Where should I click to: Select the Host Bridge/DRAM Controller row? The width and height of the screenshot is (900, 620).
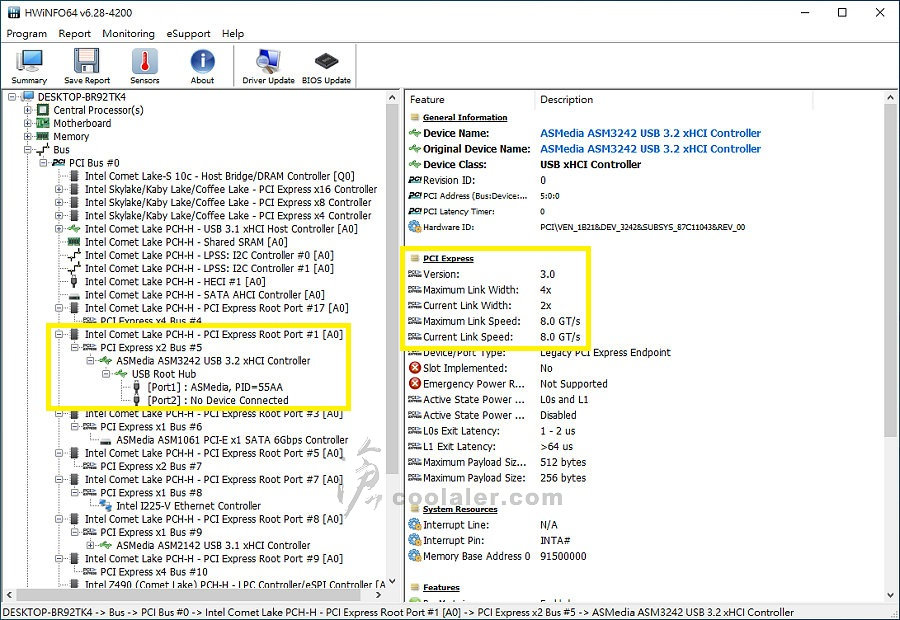(219, 176)
